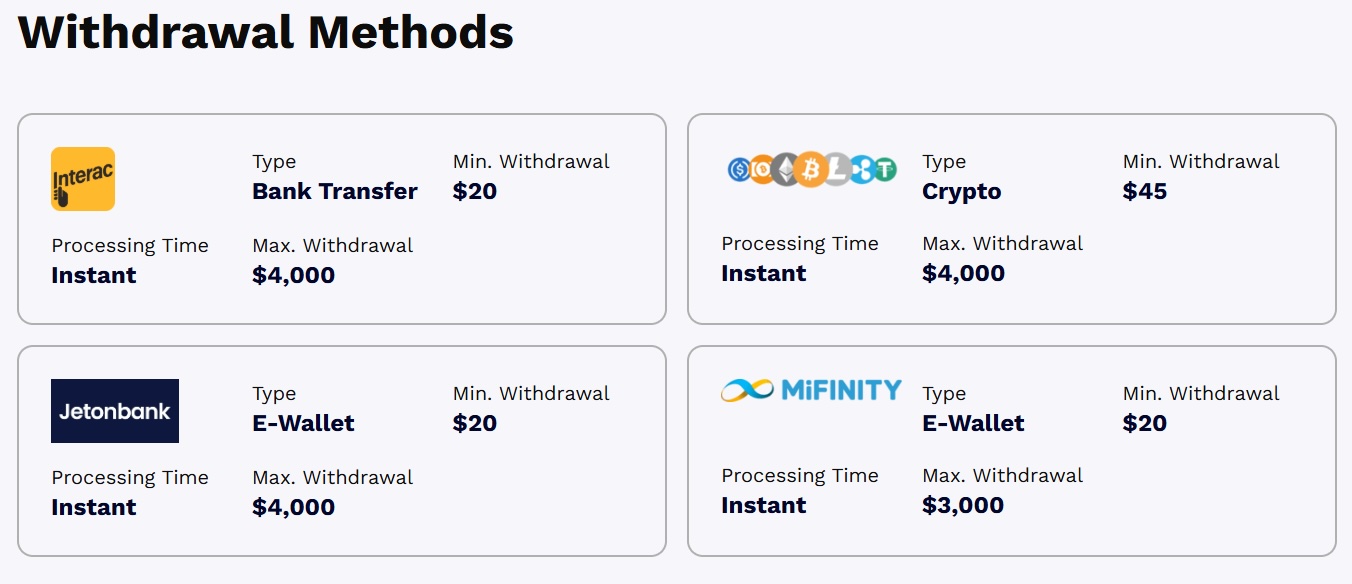This screenshot has width=1352, height=584.
Task: Select the green Tether coin icon
Action: (x=886, y=169)
